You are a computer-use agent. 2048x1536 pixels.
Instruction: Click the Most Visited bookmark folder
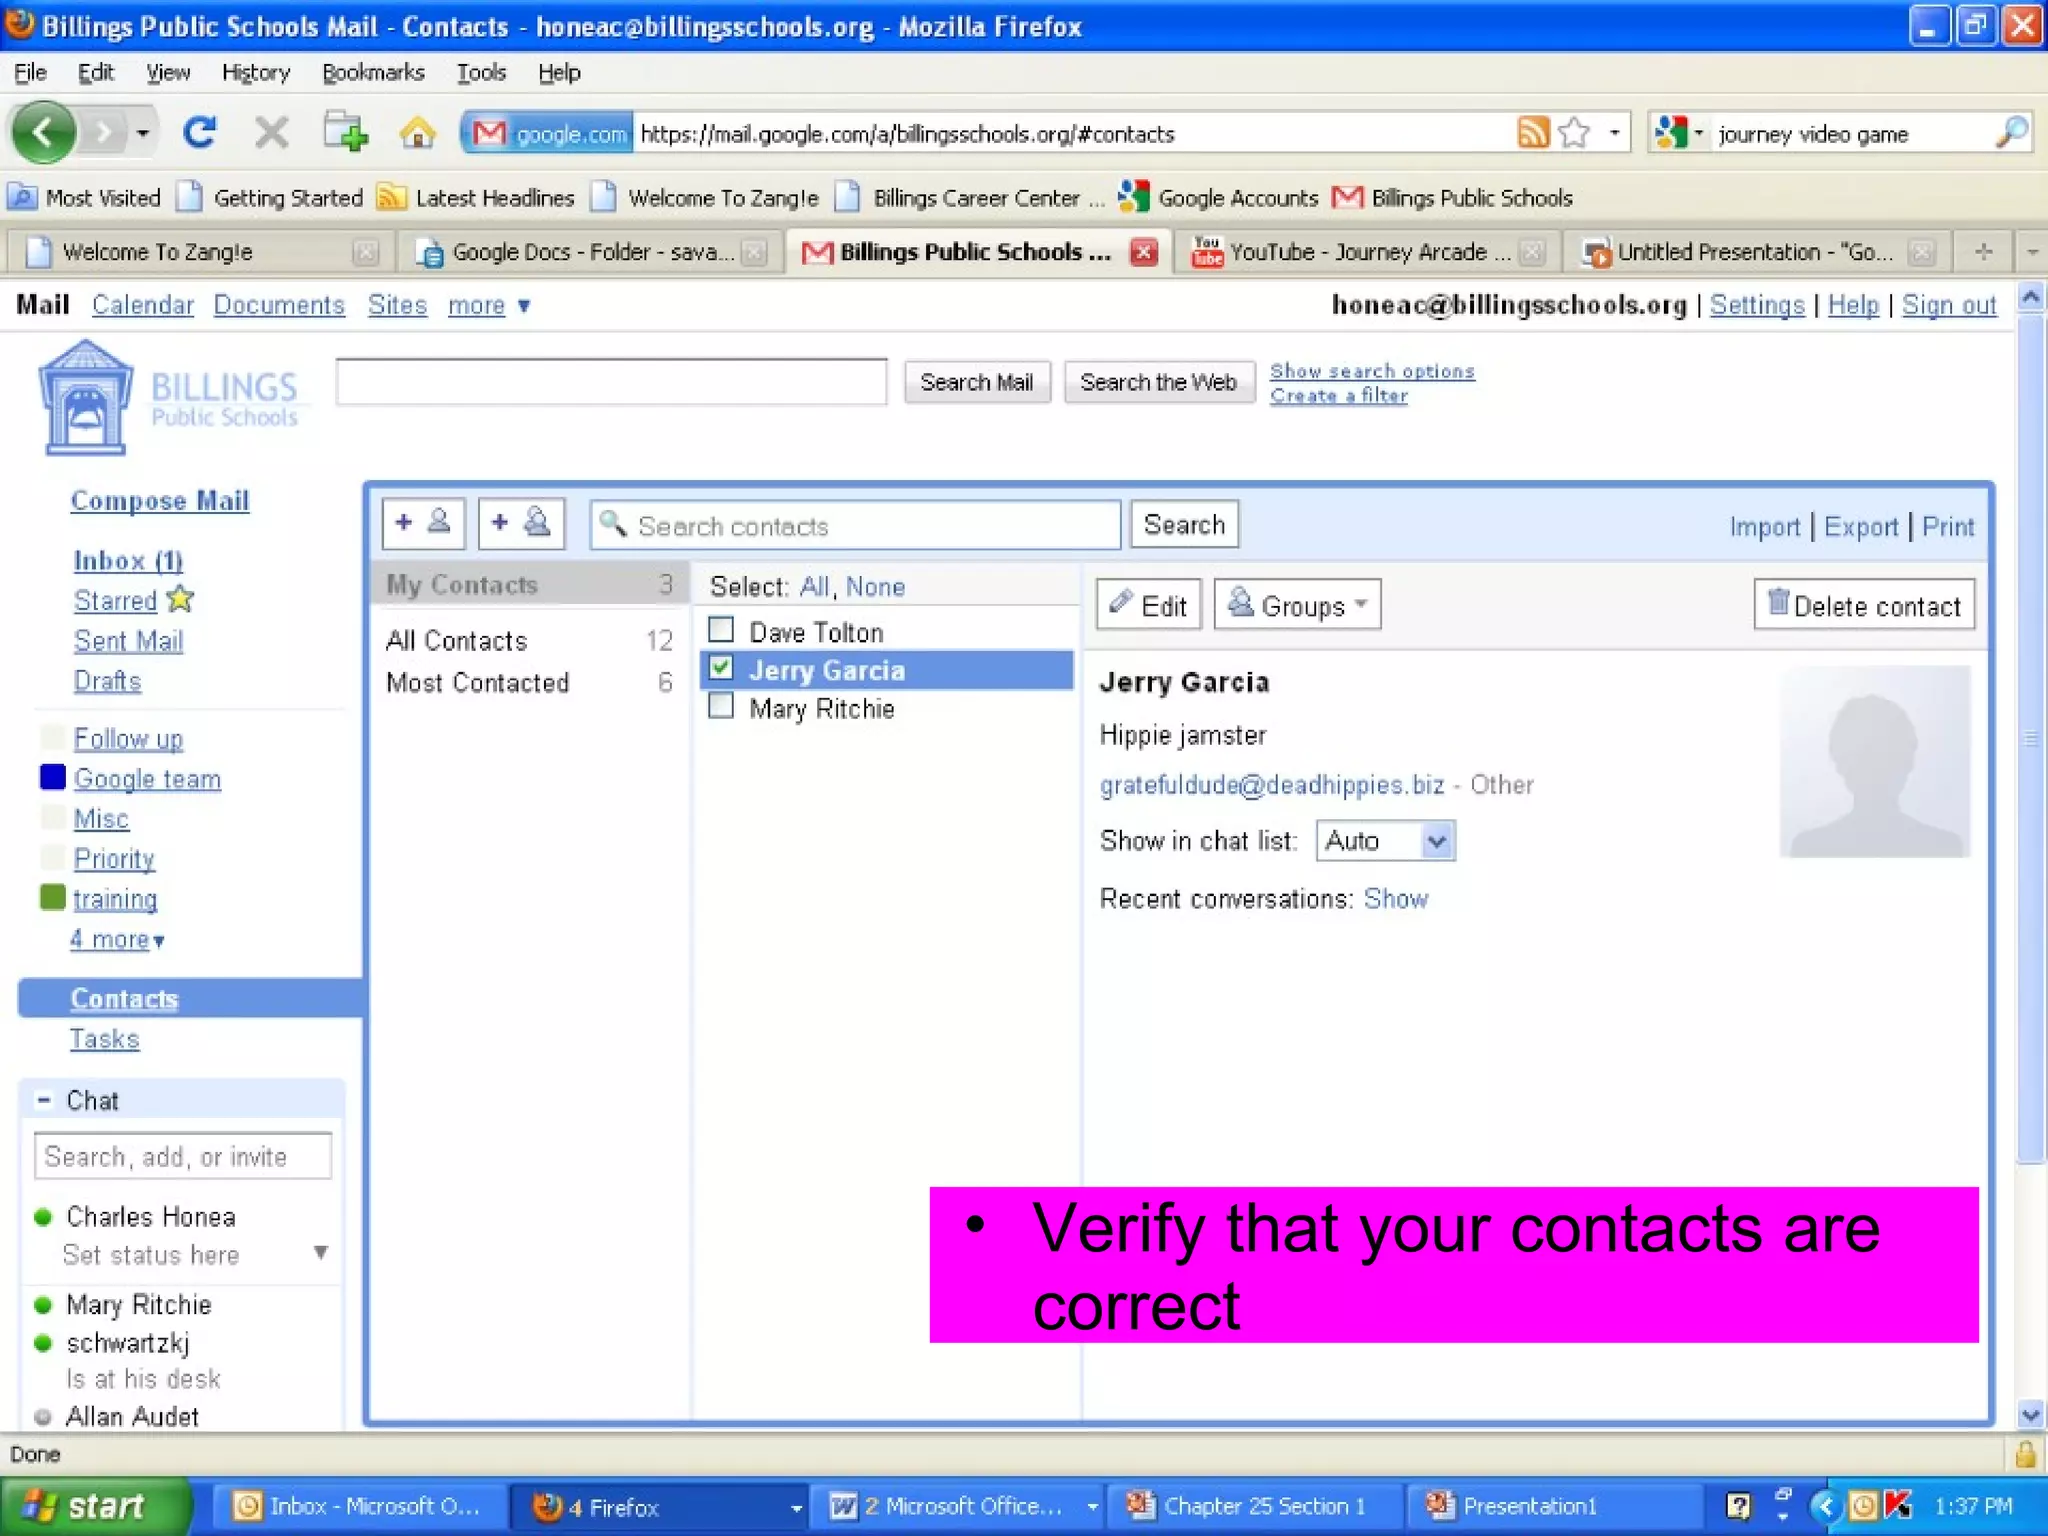[84, 198]
